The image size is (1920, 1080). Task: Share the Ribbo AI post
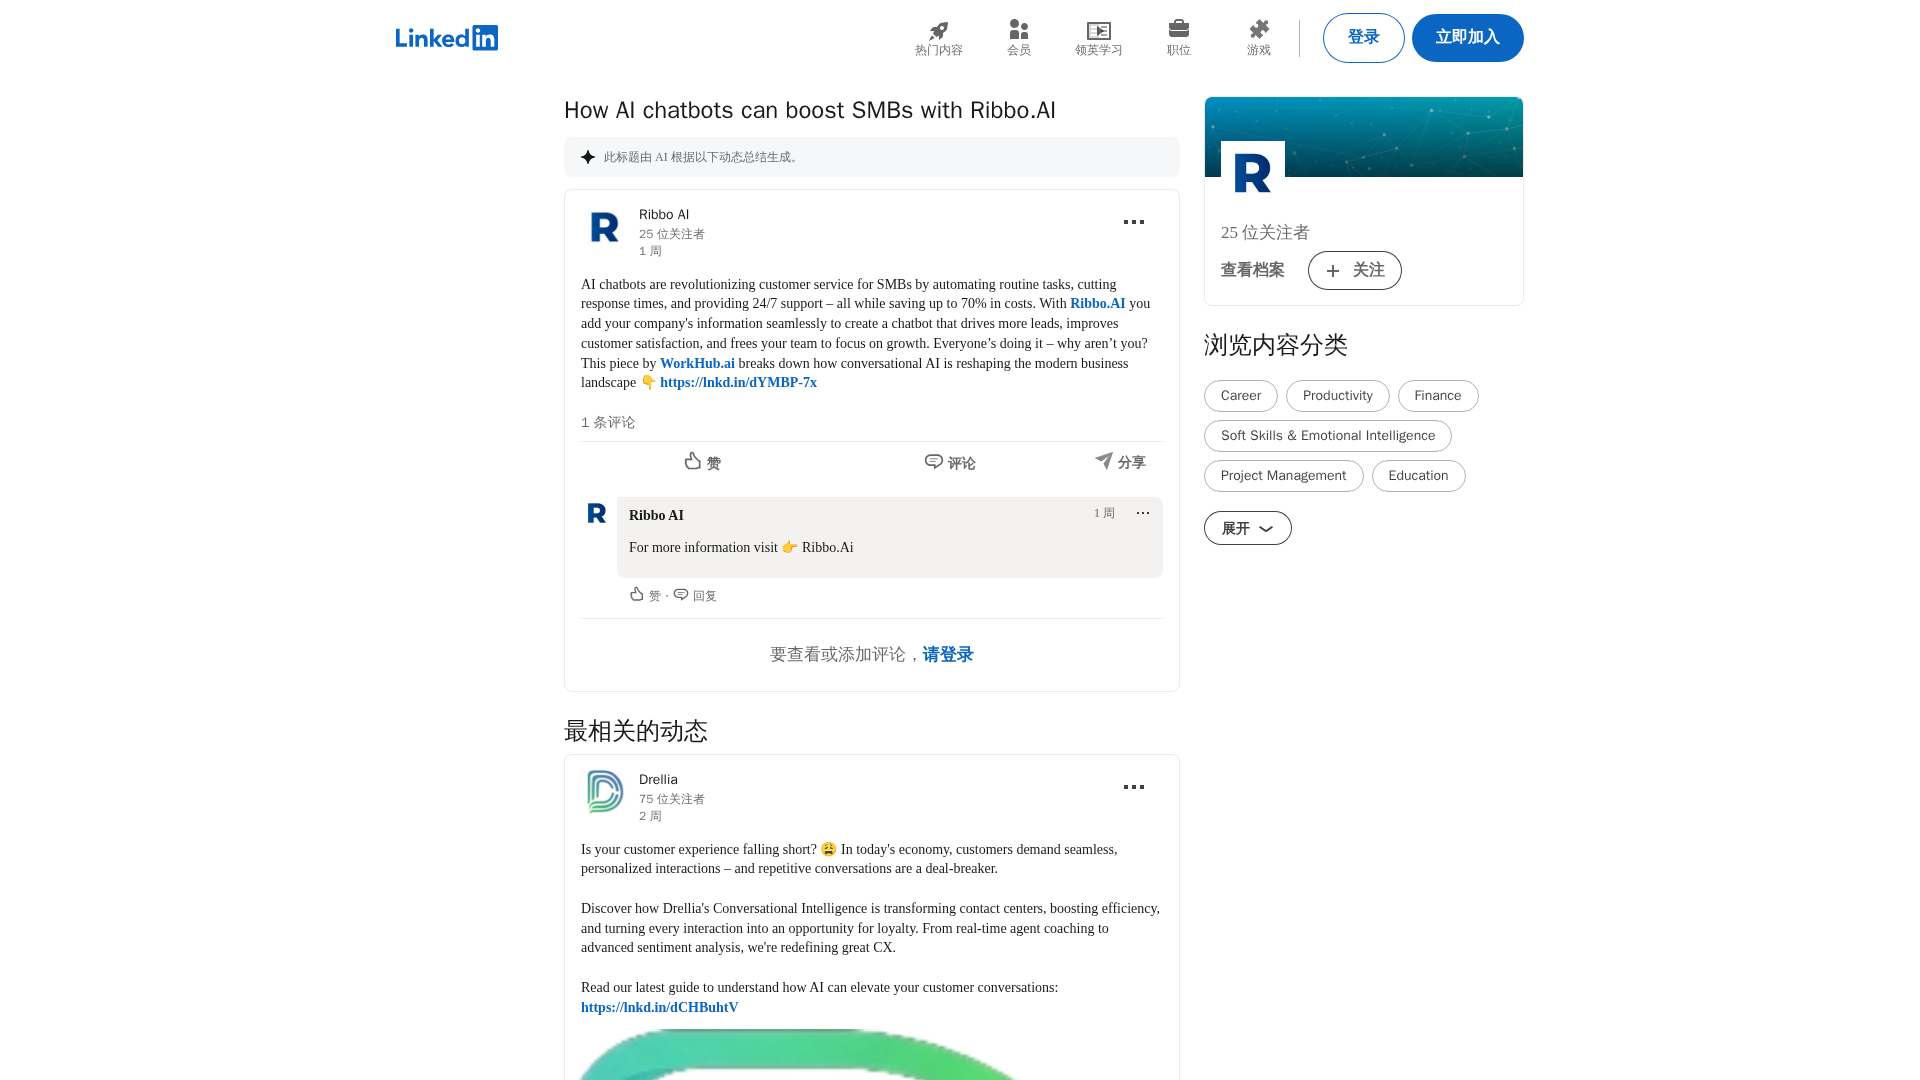tap(1119, 462)
